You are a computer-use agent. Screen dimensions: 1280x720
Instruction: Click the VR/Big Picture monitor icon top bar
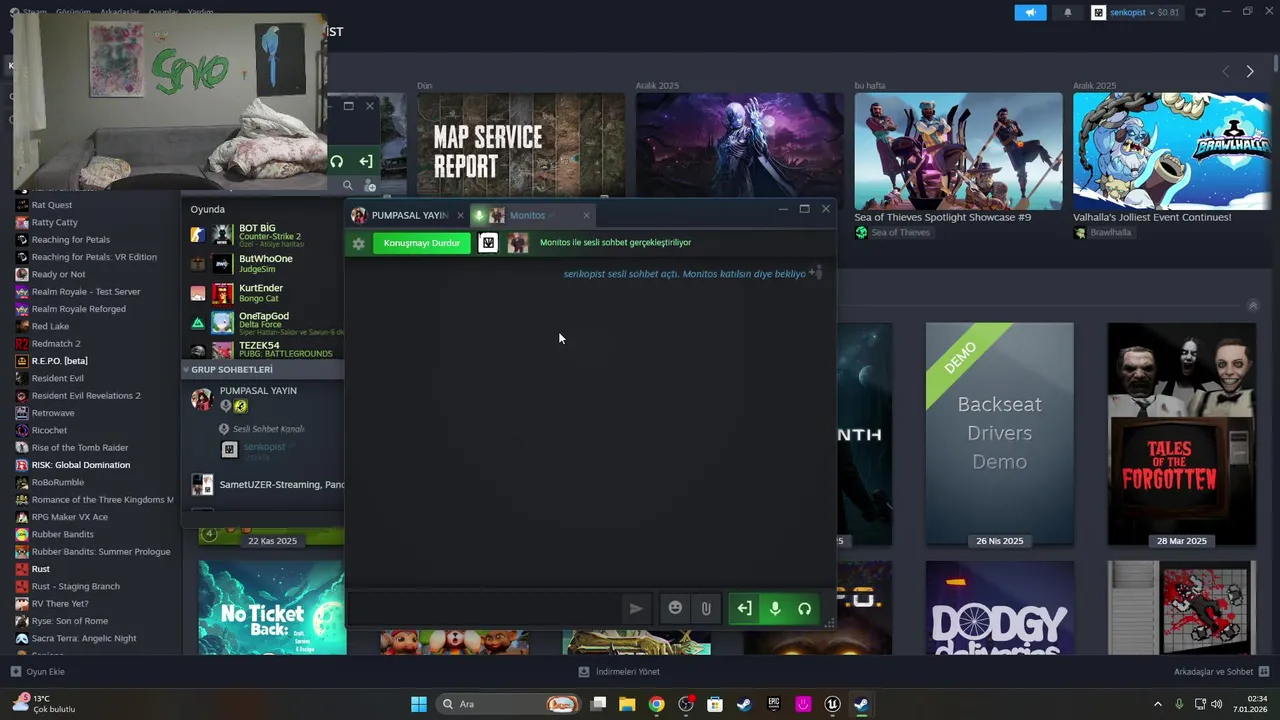1200,12
